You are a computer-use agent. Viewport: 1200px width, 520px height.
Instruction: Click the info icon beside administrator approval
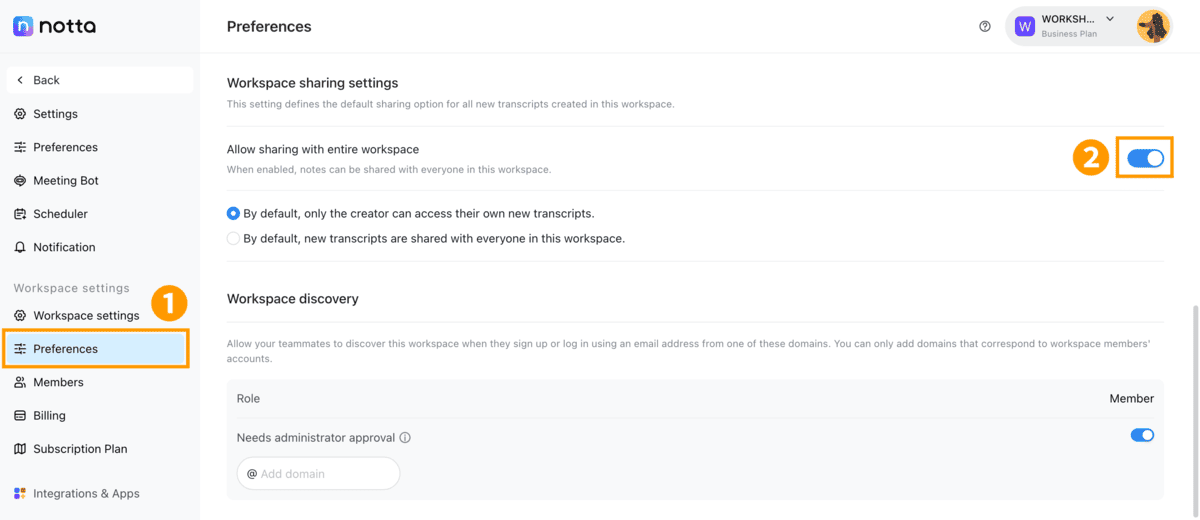(x=405, y=438)
